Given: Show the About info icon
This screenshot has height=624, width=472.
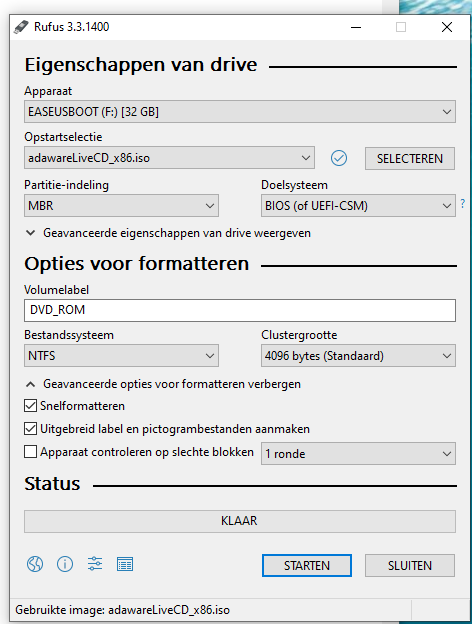Looking at the screenshot, I should tap(65, 564).
